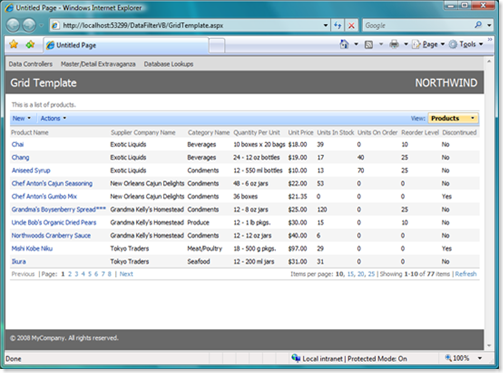Expand the Print dropdown arrow
503x373 pixels.
click(406, 44)
